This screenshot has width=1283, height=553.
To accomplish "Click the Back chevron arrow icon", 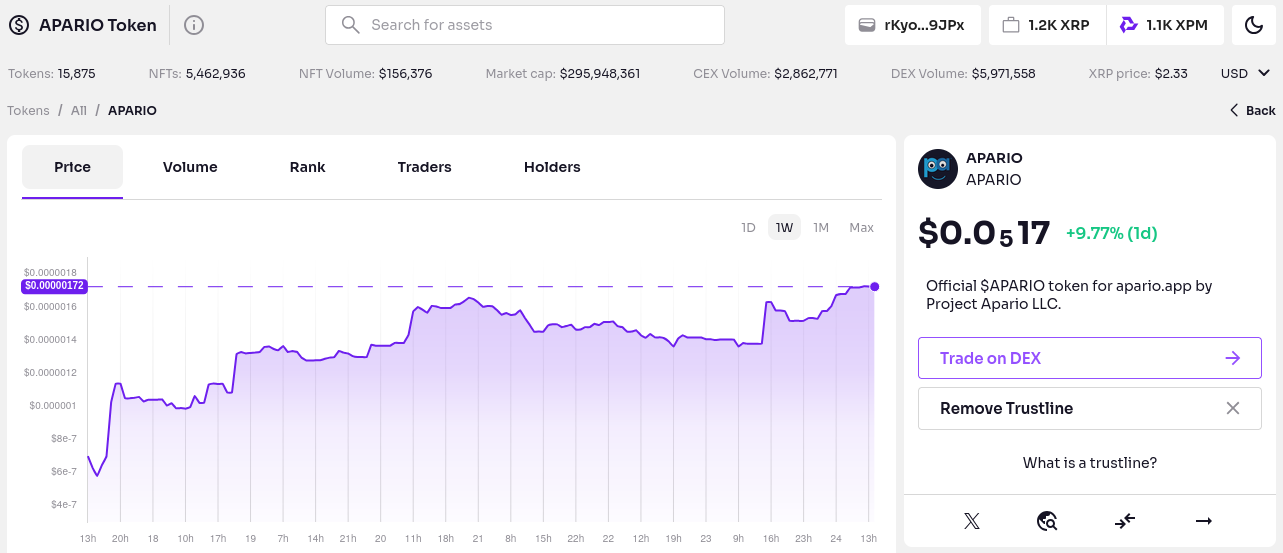I will coord(1234,110).
